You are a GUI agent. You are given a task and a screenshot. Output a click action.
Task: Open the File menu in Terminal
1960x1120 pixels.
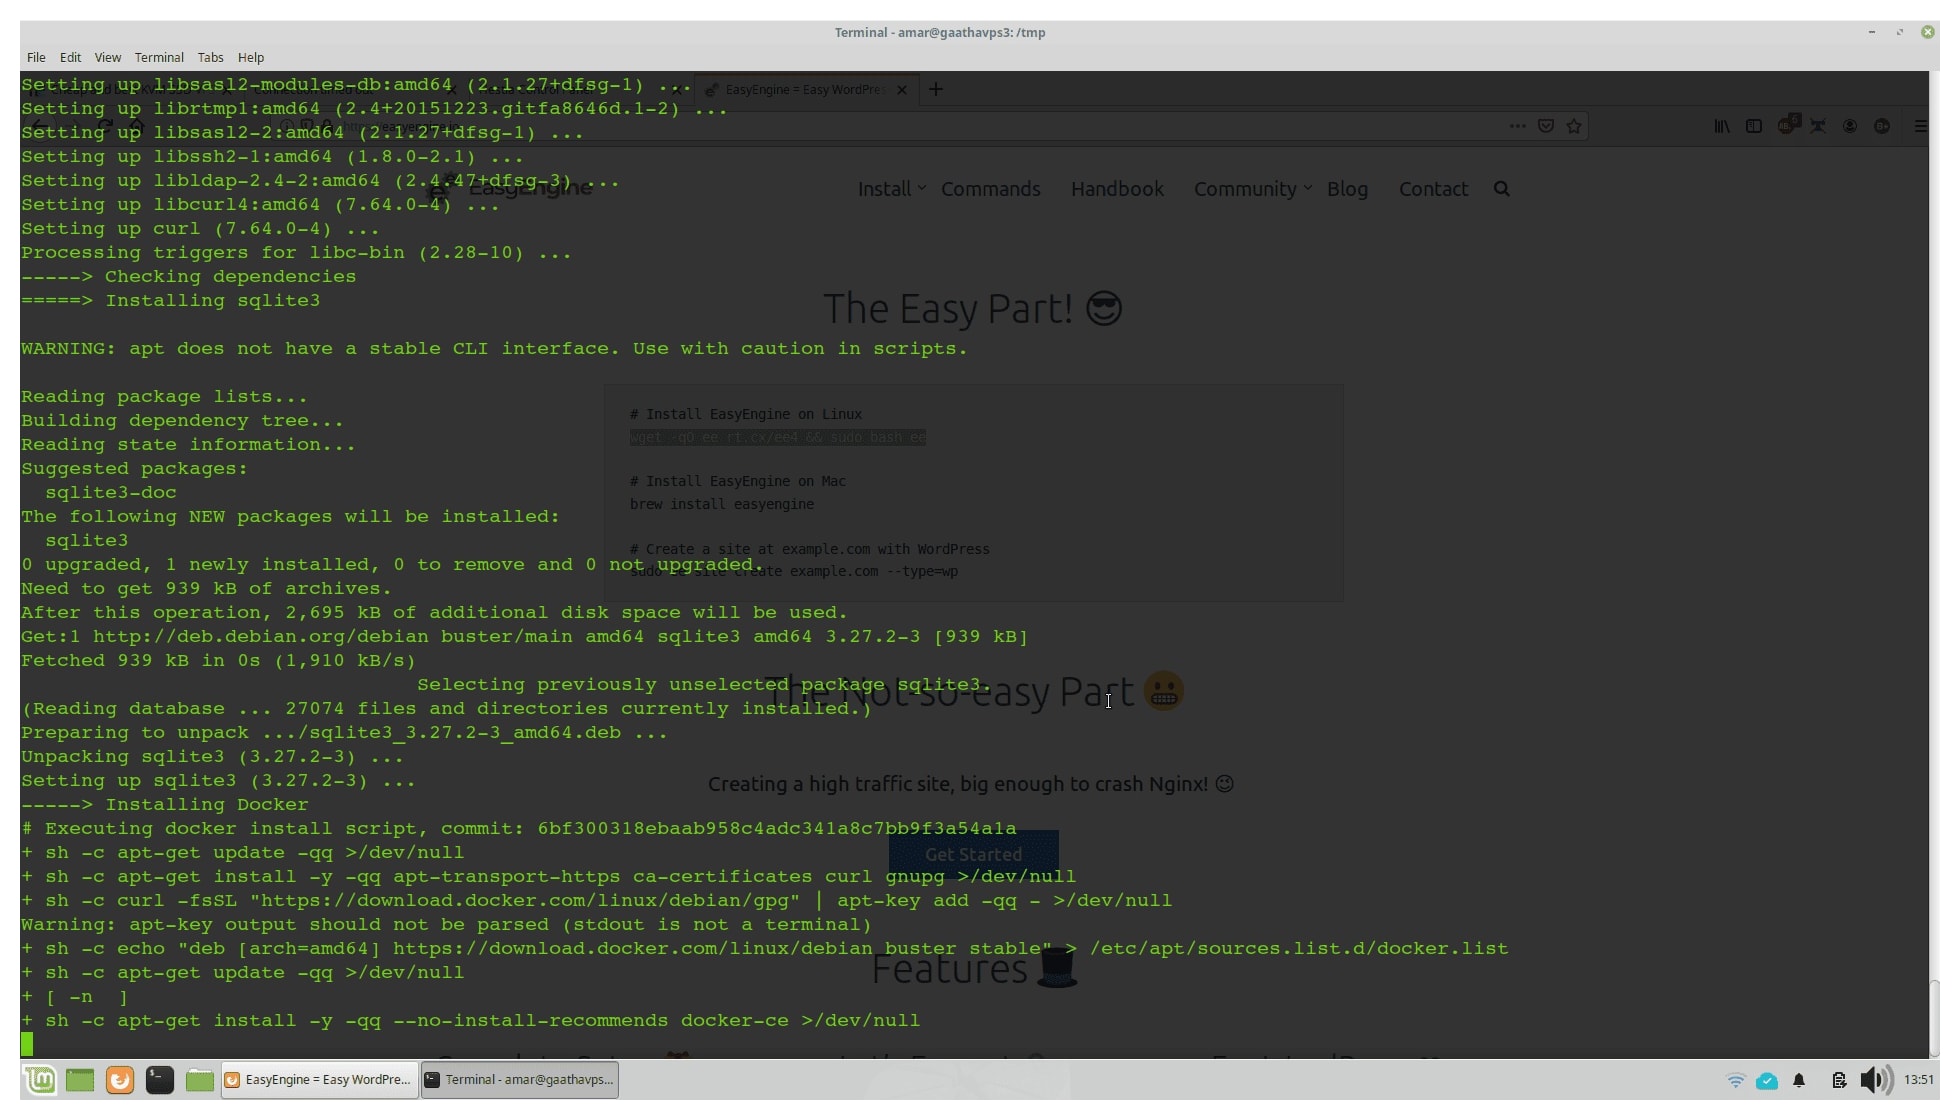pyautogui.click(x=36, y=57)
